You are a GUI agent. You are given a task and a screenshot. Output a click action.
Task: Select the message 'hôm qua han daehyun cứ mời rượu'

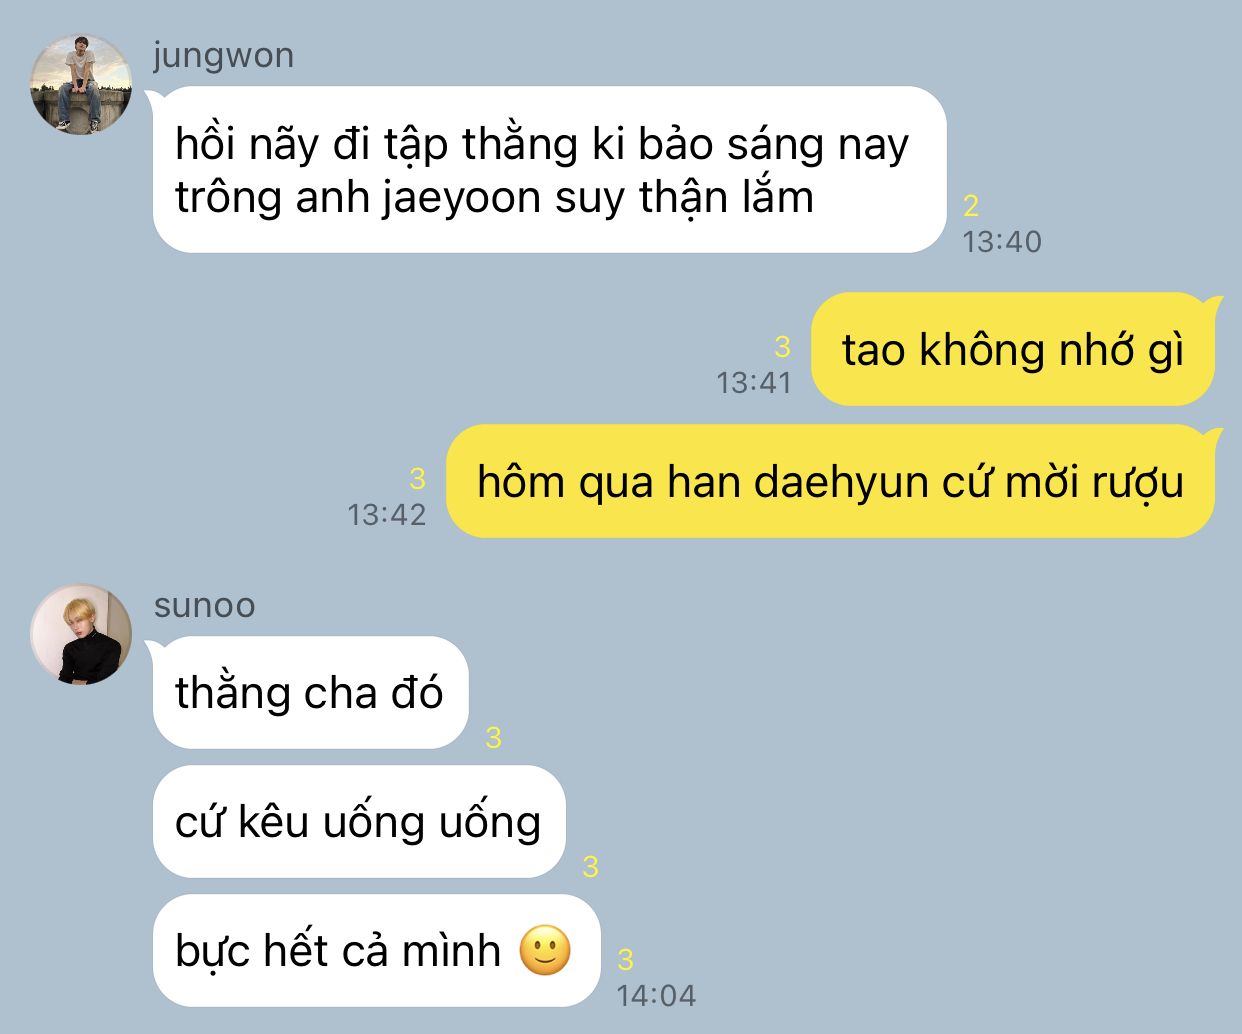click(830, 481)
